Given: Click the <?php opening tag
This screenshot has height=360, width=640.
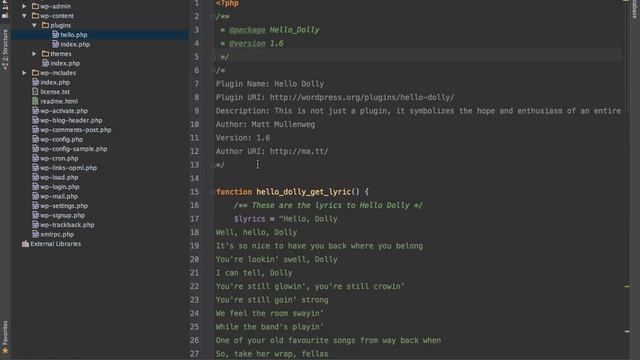Looking at the screenshot, I should pos(227,3).
